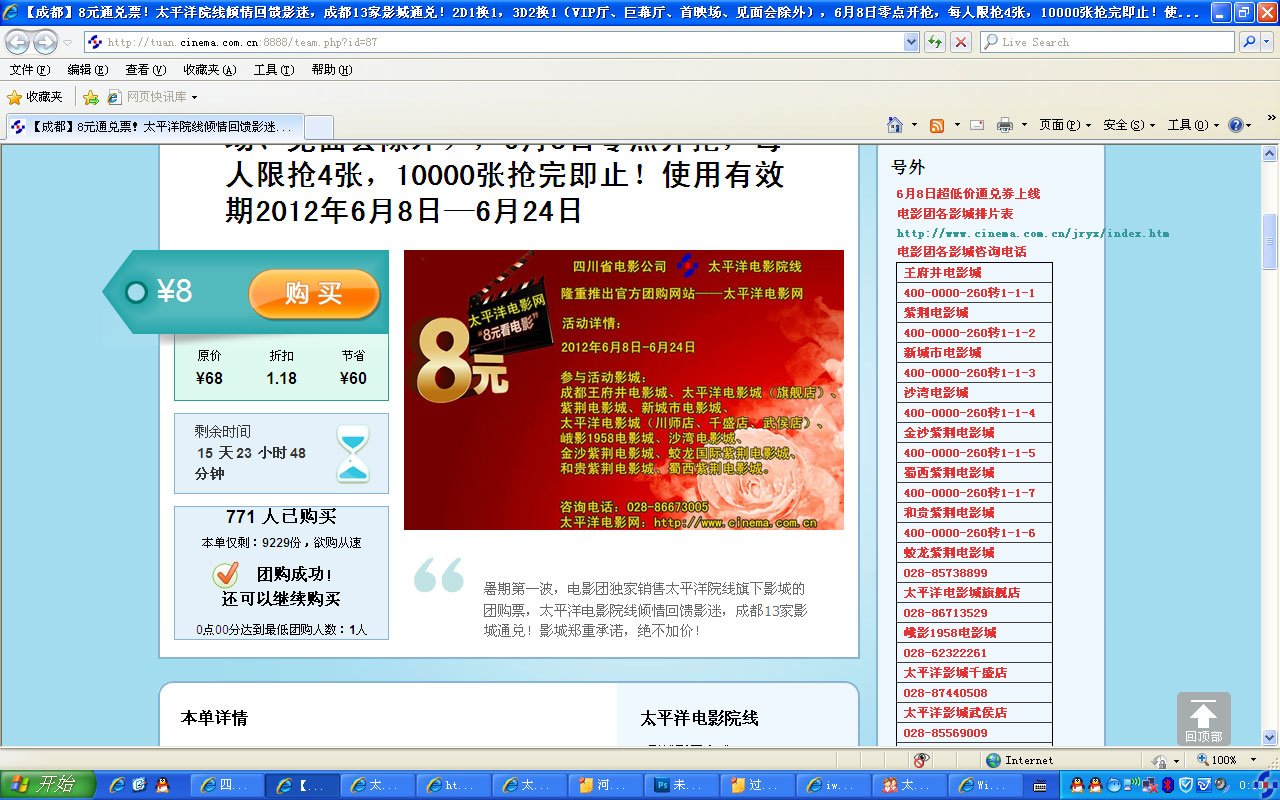This screenshot has width=1280, height=800.
Task: Open the 6月8日超低价通兑券上线 link
Action: 968,194
